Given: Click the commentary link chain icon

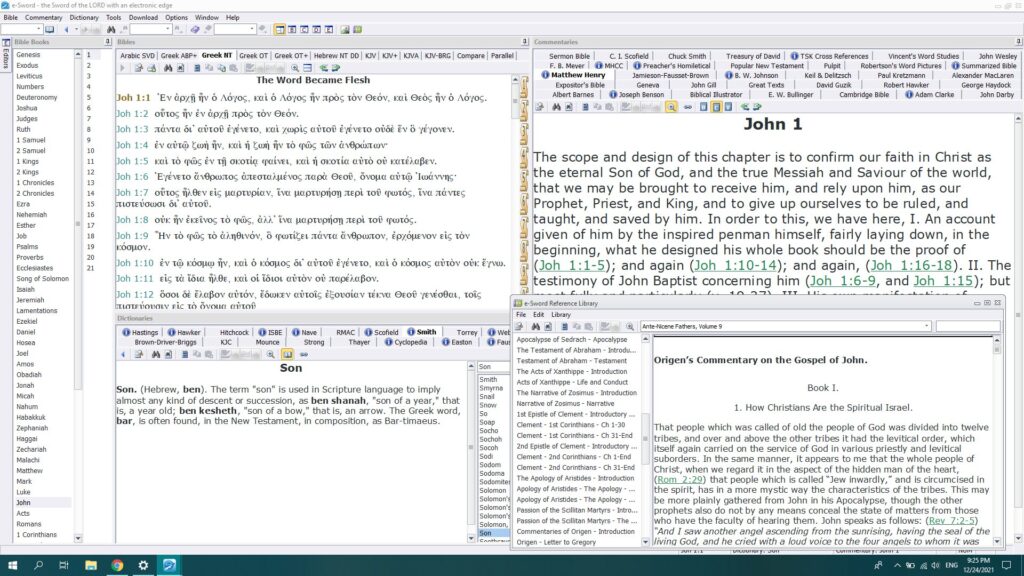Looking at the screenshot, I should pos(688,107).
